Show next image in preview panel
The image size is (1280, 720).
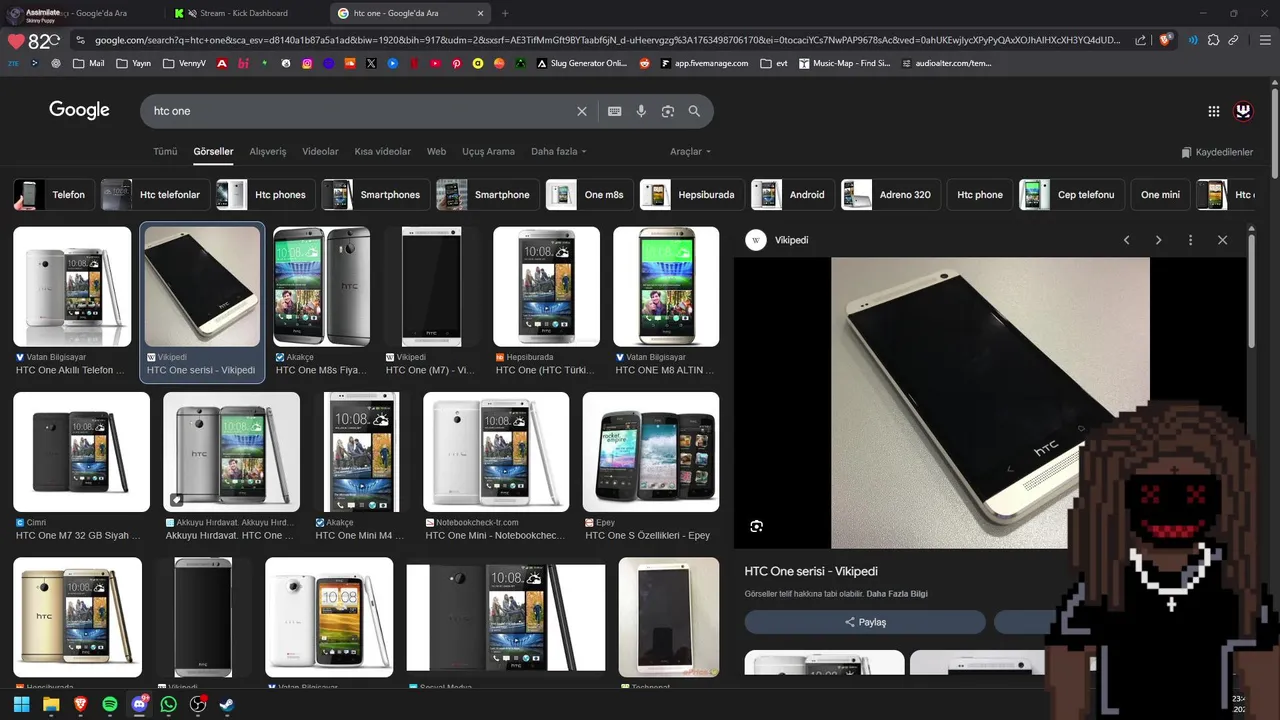coord(1158,240)
